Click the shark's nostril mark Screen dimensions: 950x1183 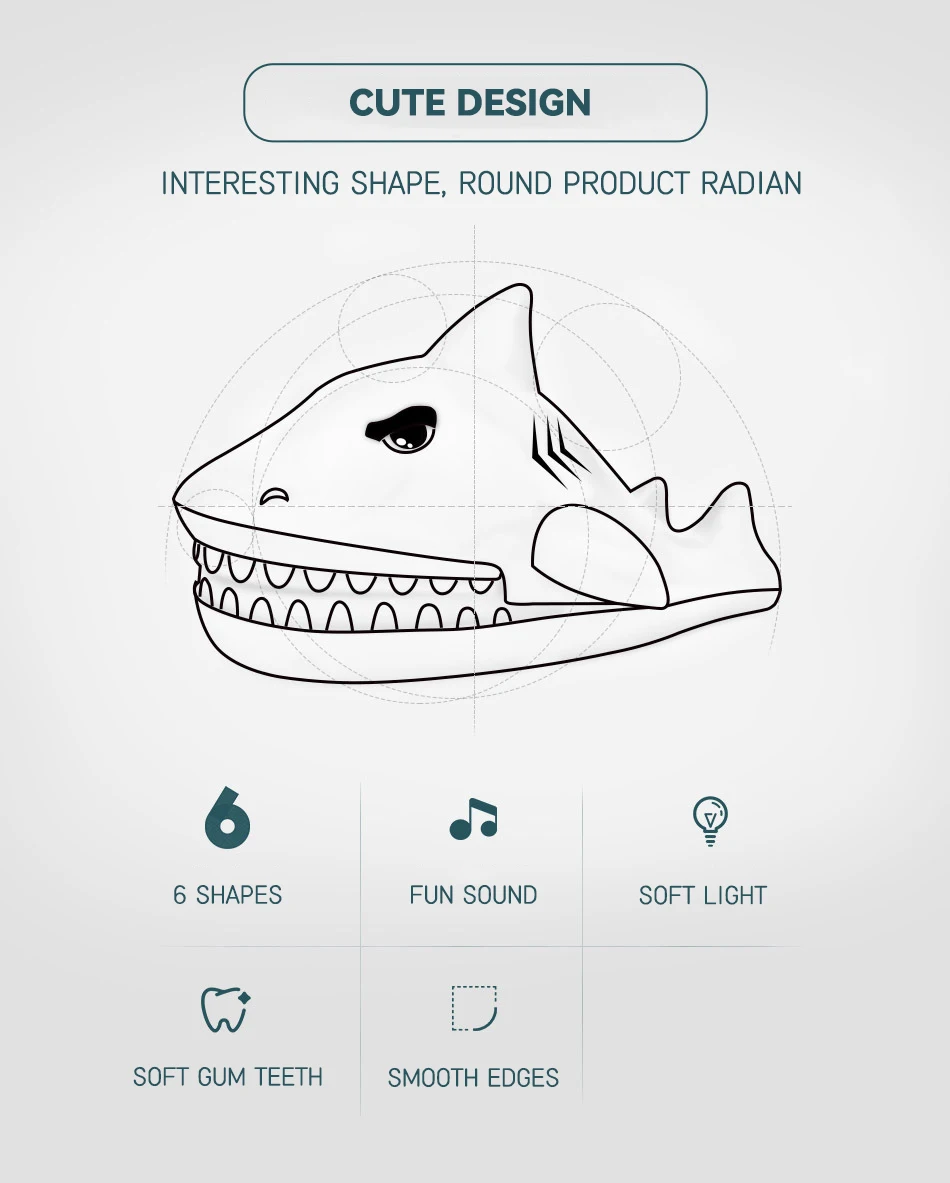pyautogui.click(x=274, y=496)
